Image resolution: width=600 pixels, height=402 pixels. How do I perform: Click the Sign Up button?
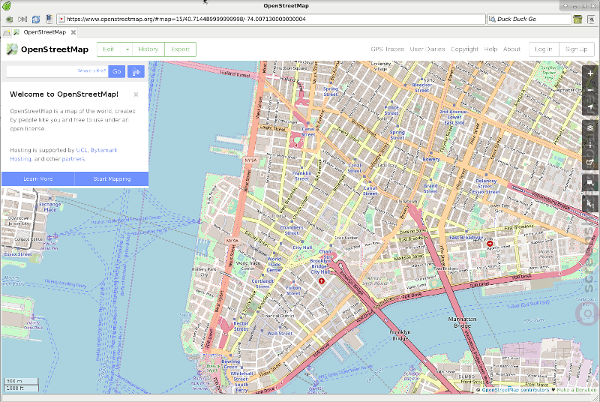(576, 49)
